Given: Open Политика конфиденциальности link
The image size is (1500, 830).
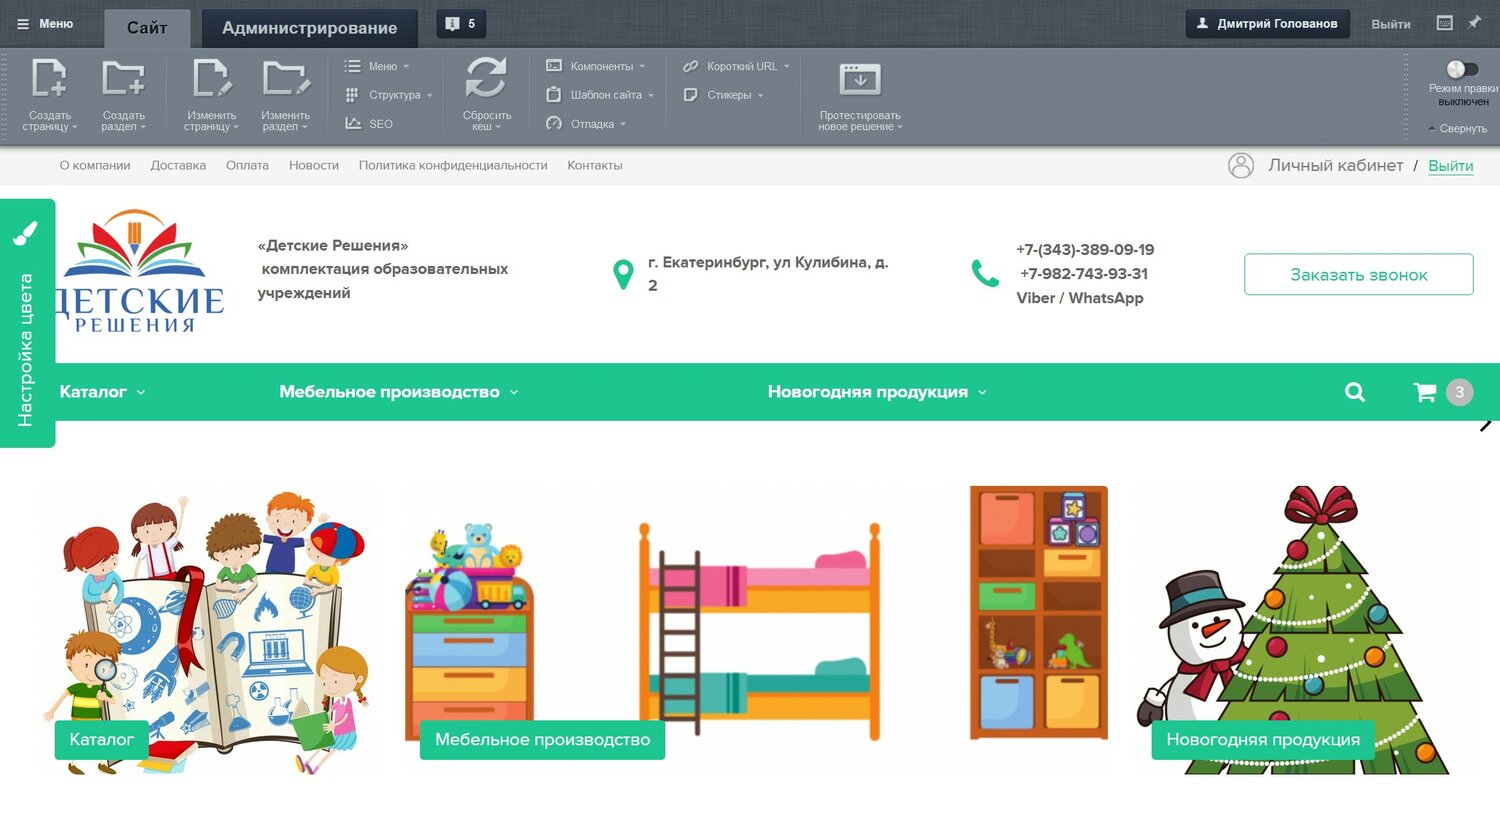Looking at the screenshot, I should click(453, 166).
